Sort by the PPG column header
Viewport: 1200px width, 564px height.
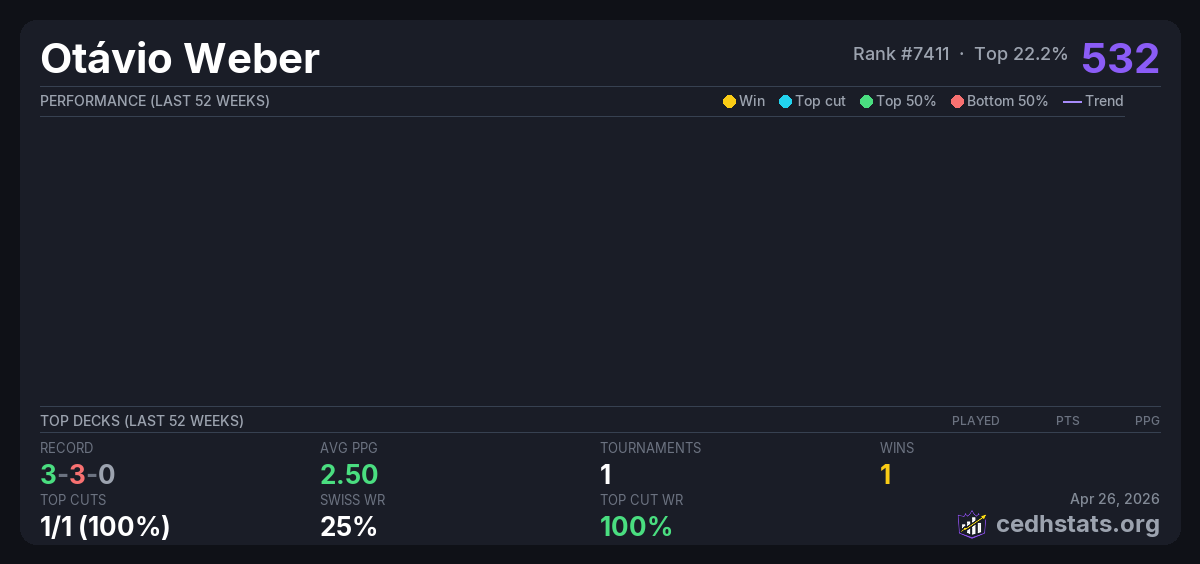click(1147, 421)
